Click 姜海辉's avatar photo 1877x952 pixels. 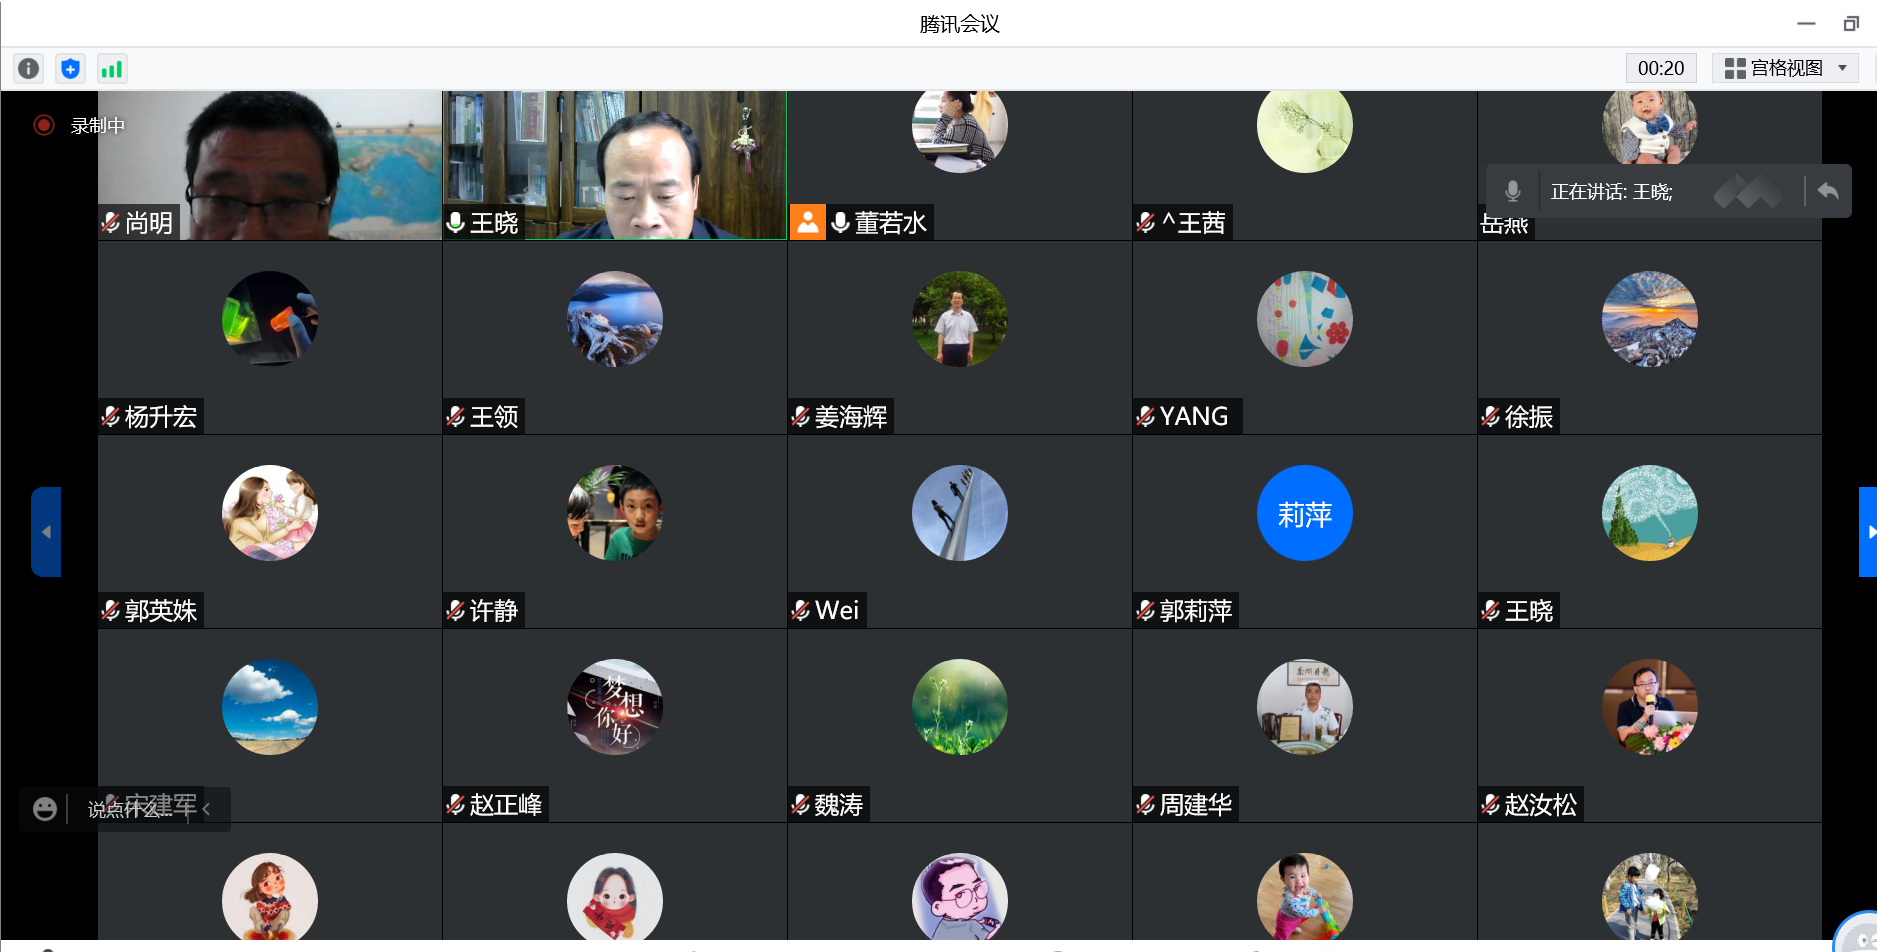click(960, 319)
